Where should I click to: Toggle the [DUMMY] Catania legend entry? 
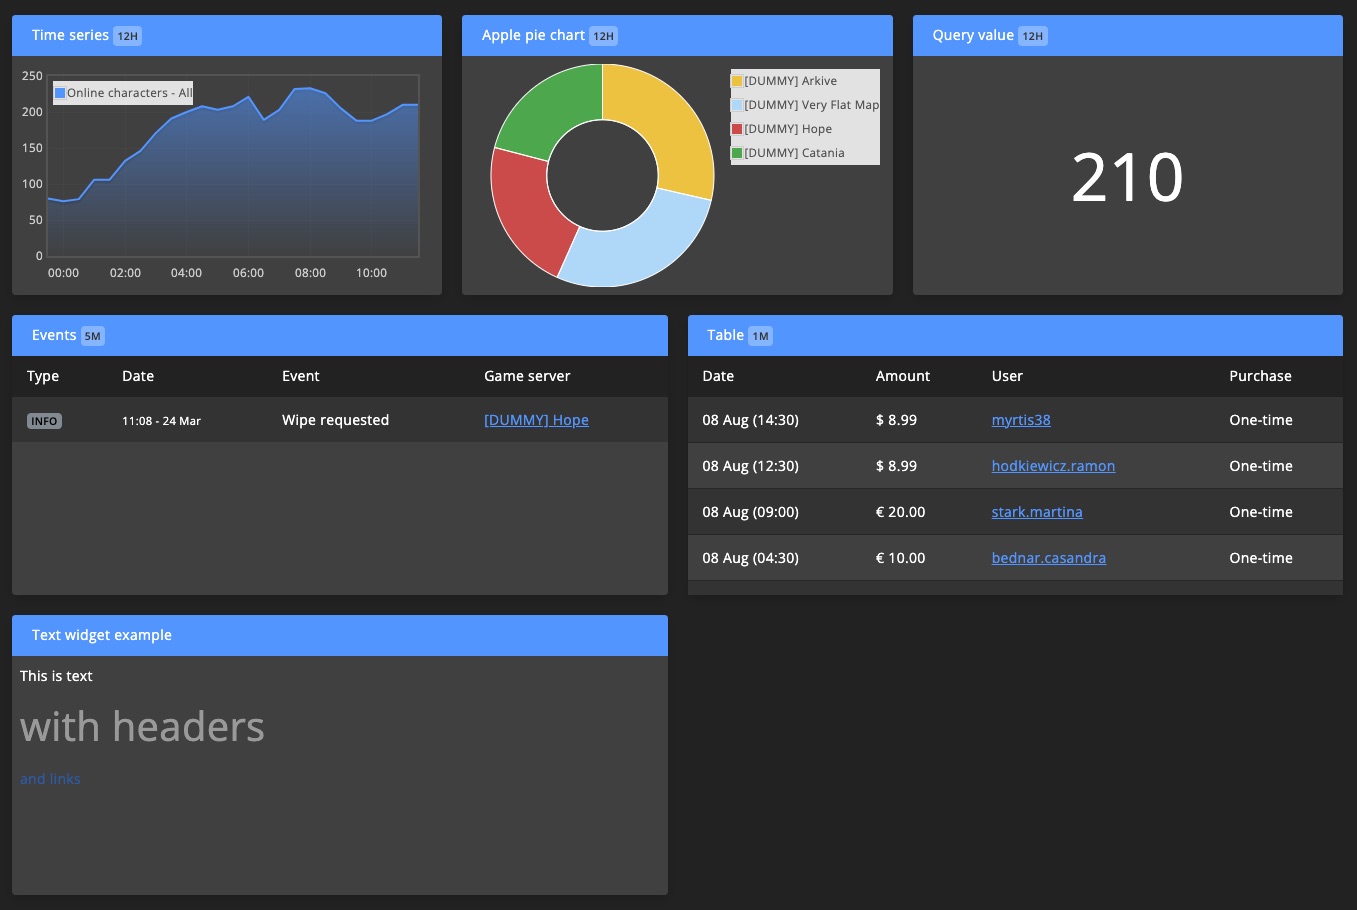coord(793,152)
